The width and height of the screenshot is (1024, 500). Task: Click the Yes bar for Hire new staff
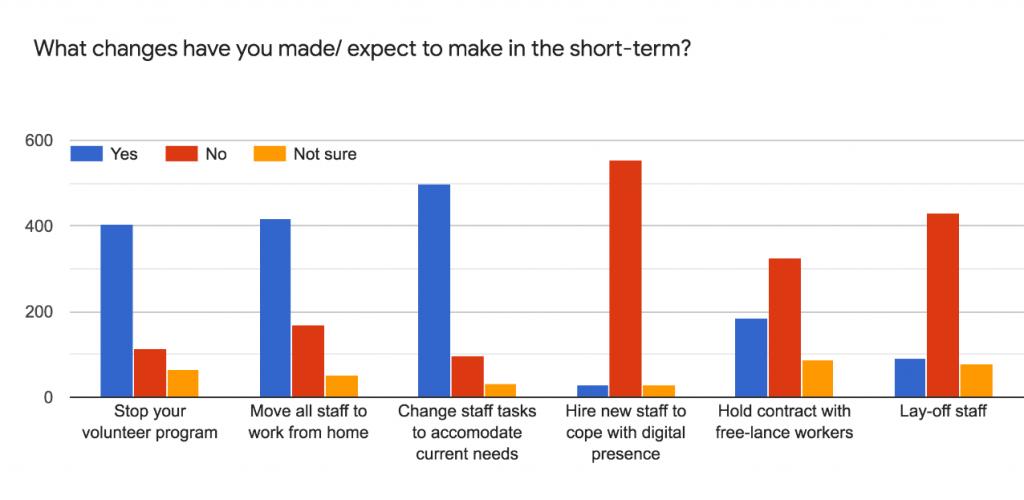pyautogui.click(x=592, y=391)
